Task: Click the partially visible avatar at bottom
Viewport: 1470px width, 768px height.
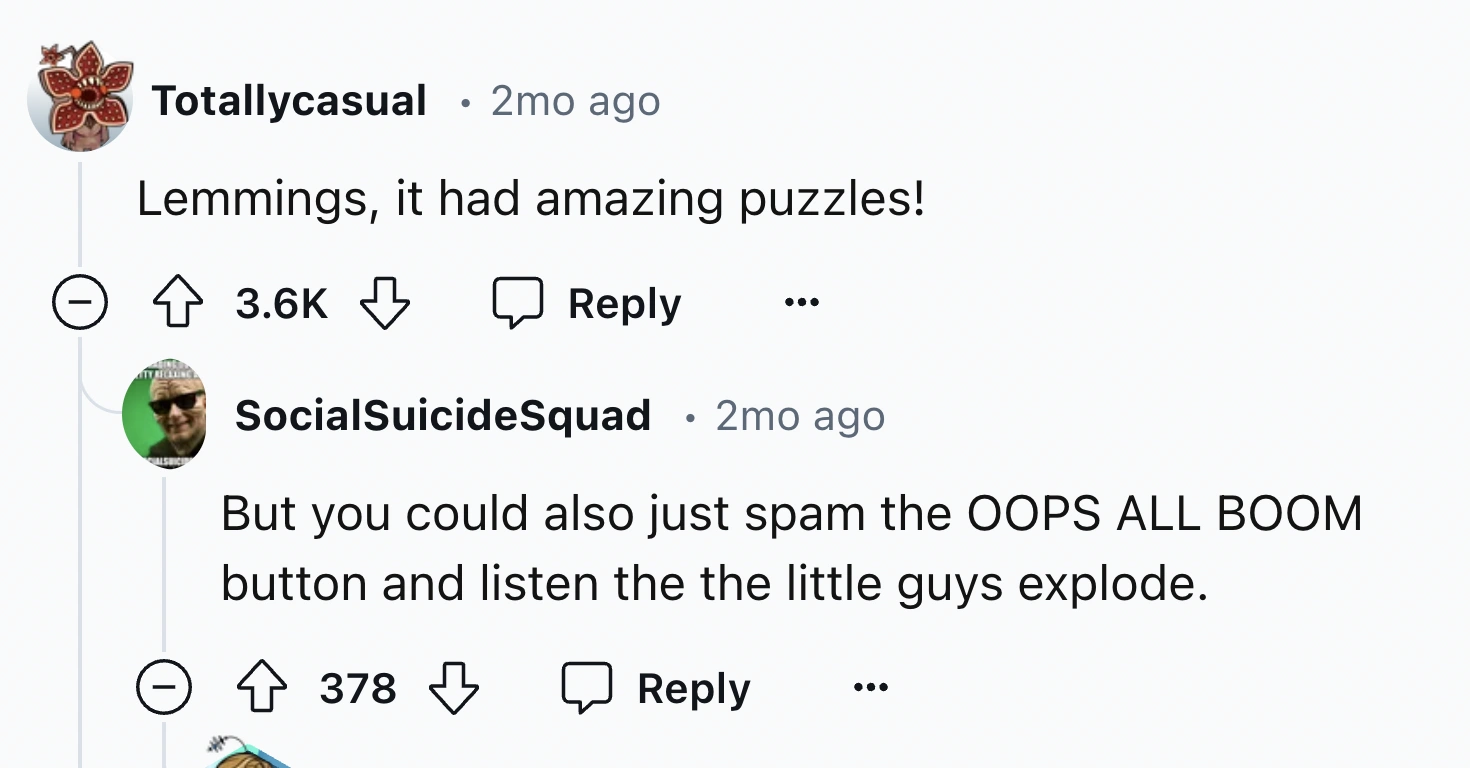Action: tap(245, 755)
